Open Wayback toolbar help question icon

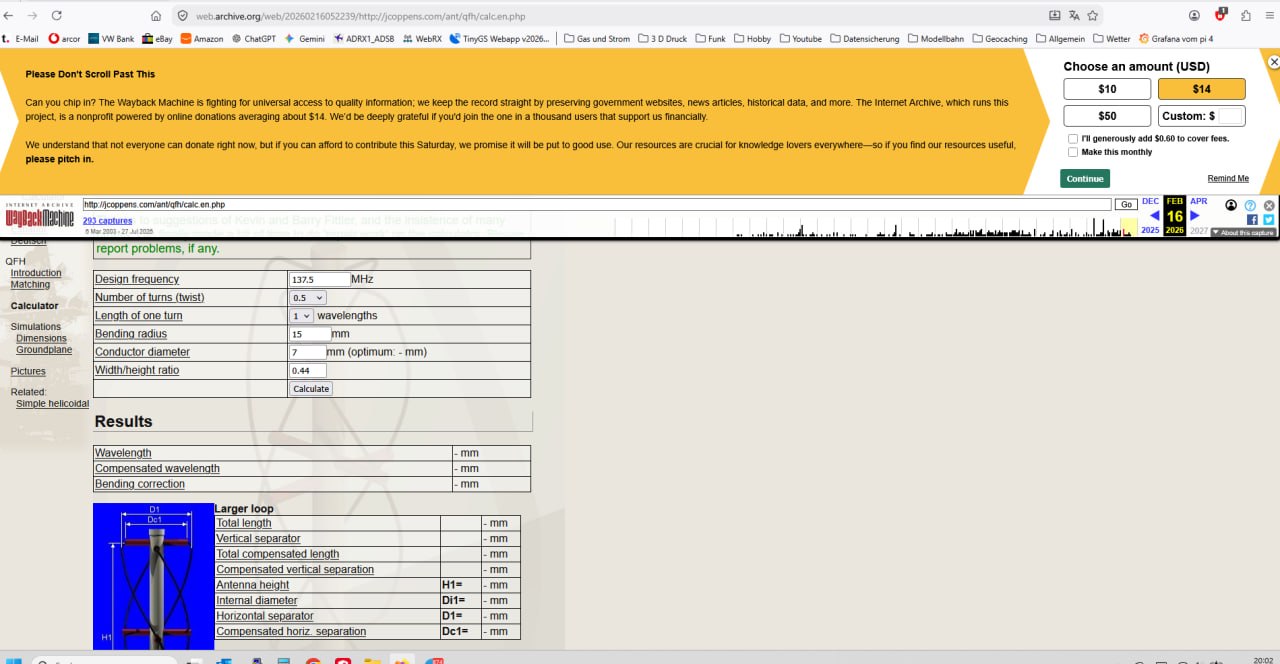coord(1250,205)
